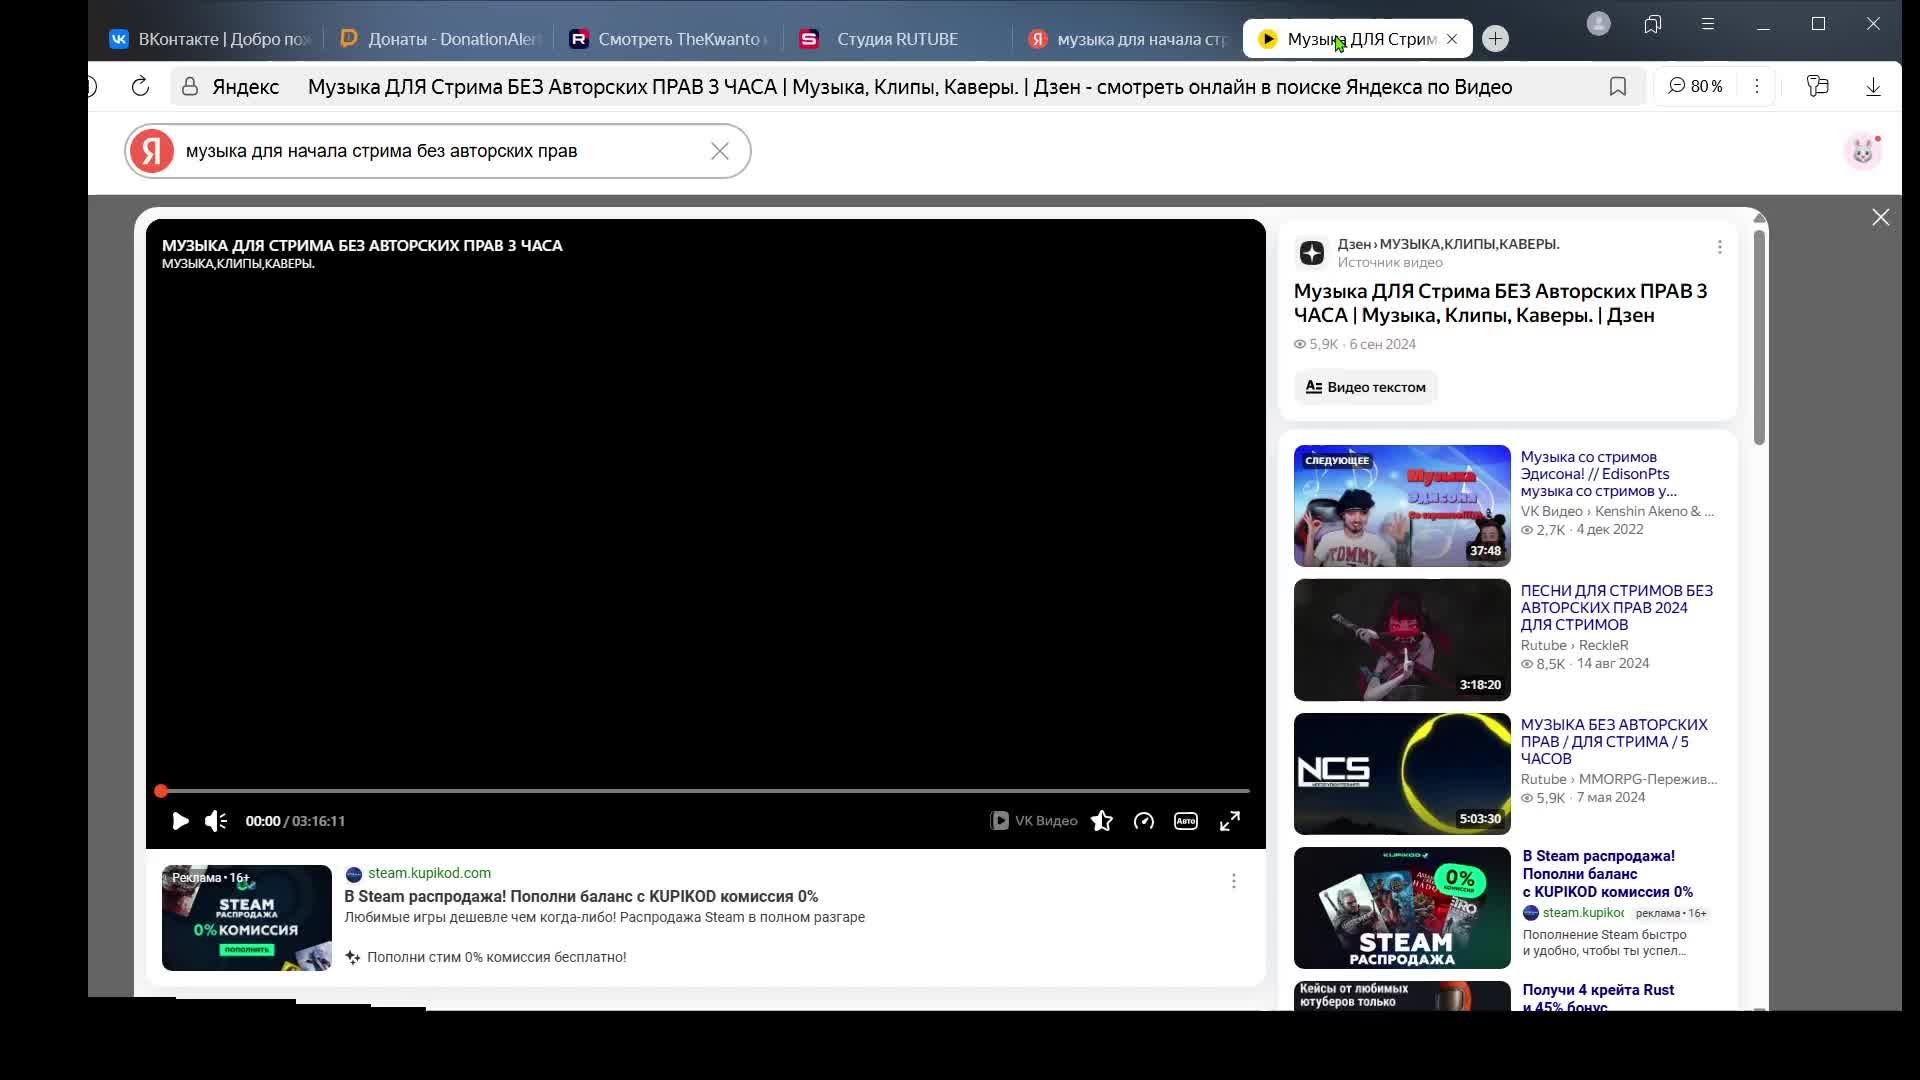Close the video overlay with X icon
Screen dimensions: 1920x1080
coord(1880,217)
